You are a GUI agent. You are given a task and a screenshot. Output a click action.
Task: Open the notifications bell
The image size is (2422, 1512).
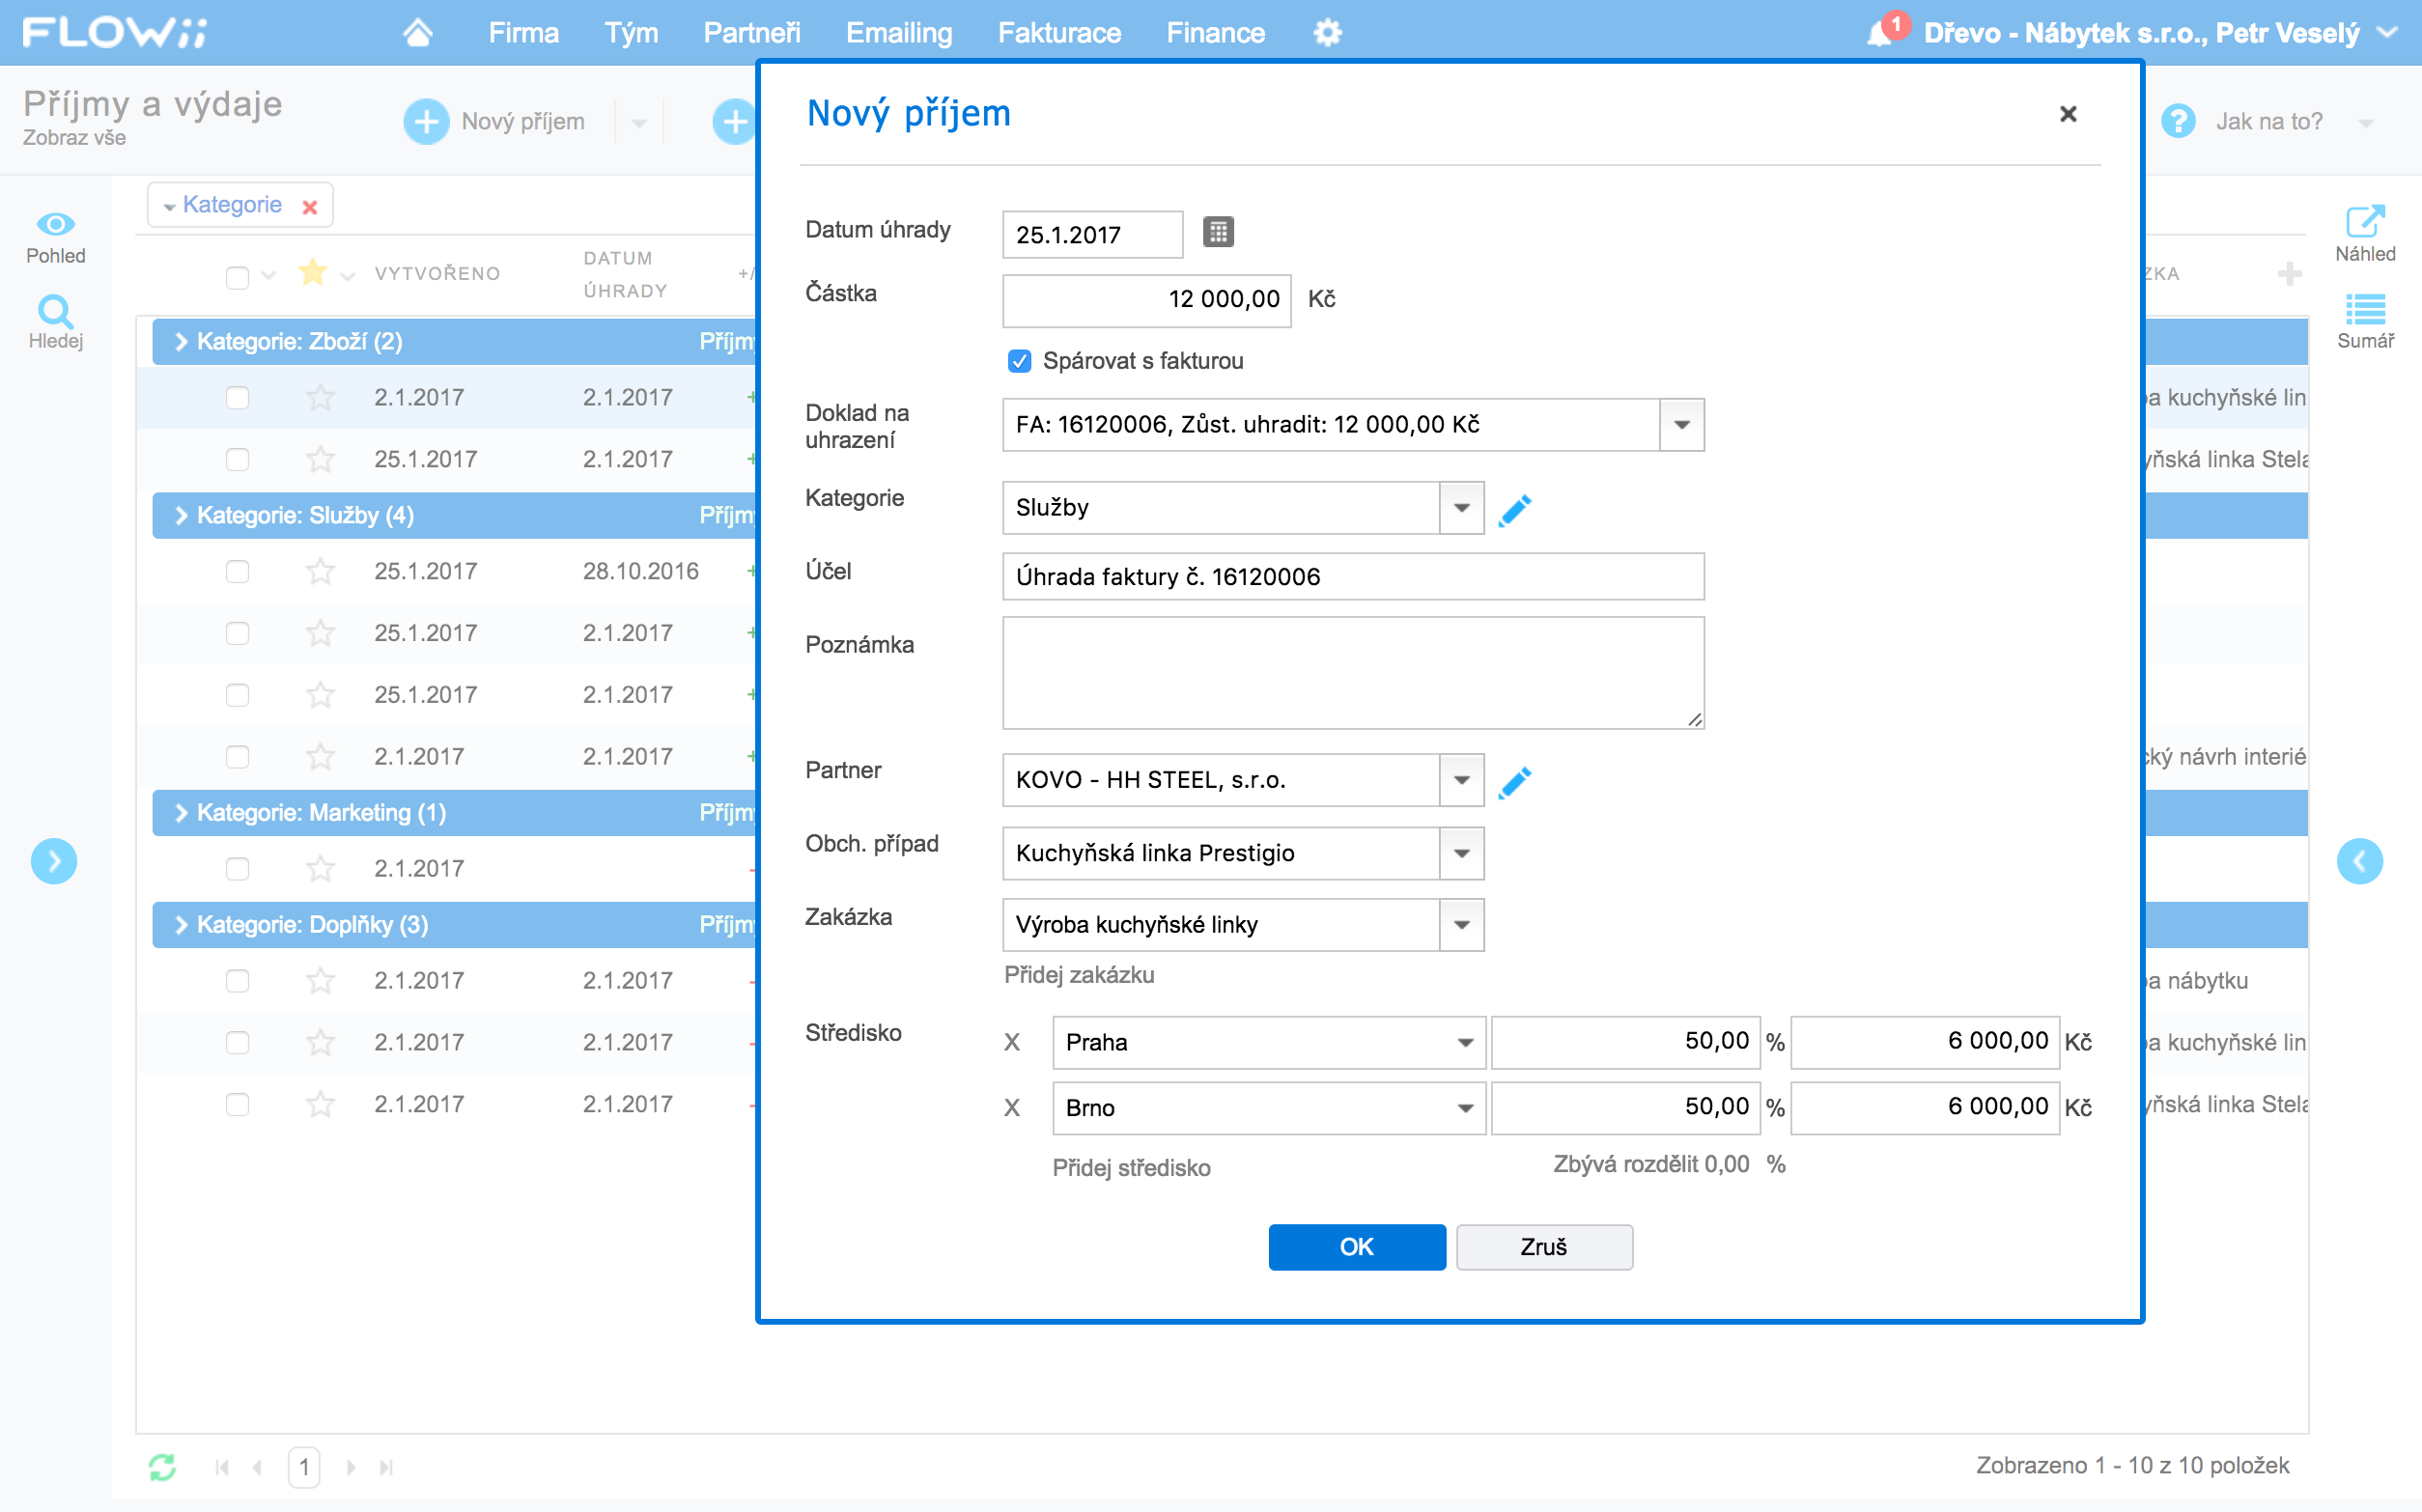tap(1880, 33)
